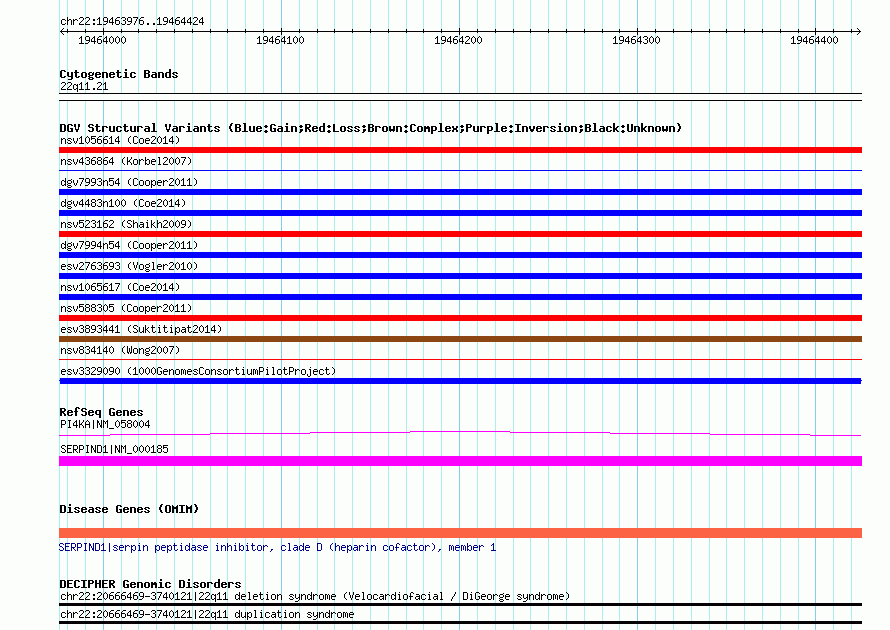Screen dimensions: 890x630
Task: Click the 22q11.21 cytogenetic band label
Action: 84,86
